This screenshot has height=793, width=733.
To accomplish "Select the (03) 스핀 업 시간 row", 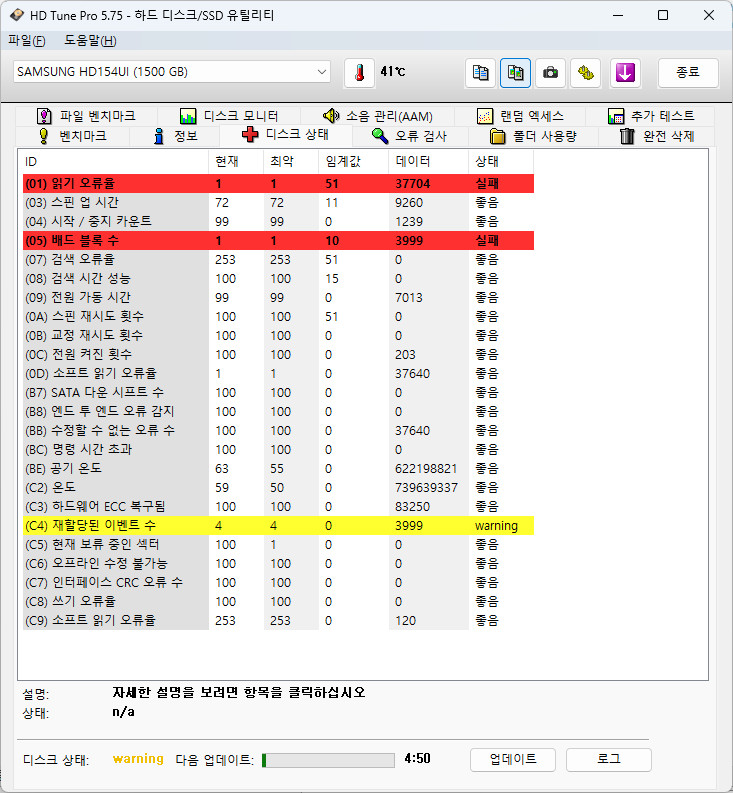I will 278,203.
